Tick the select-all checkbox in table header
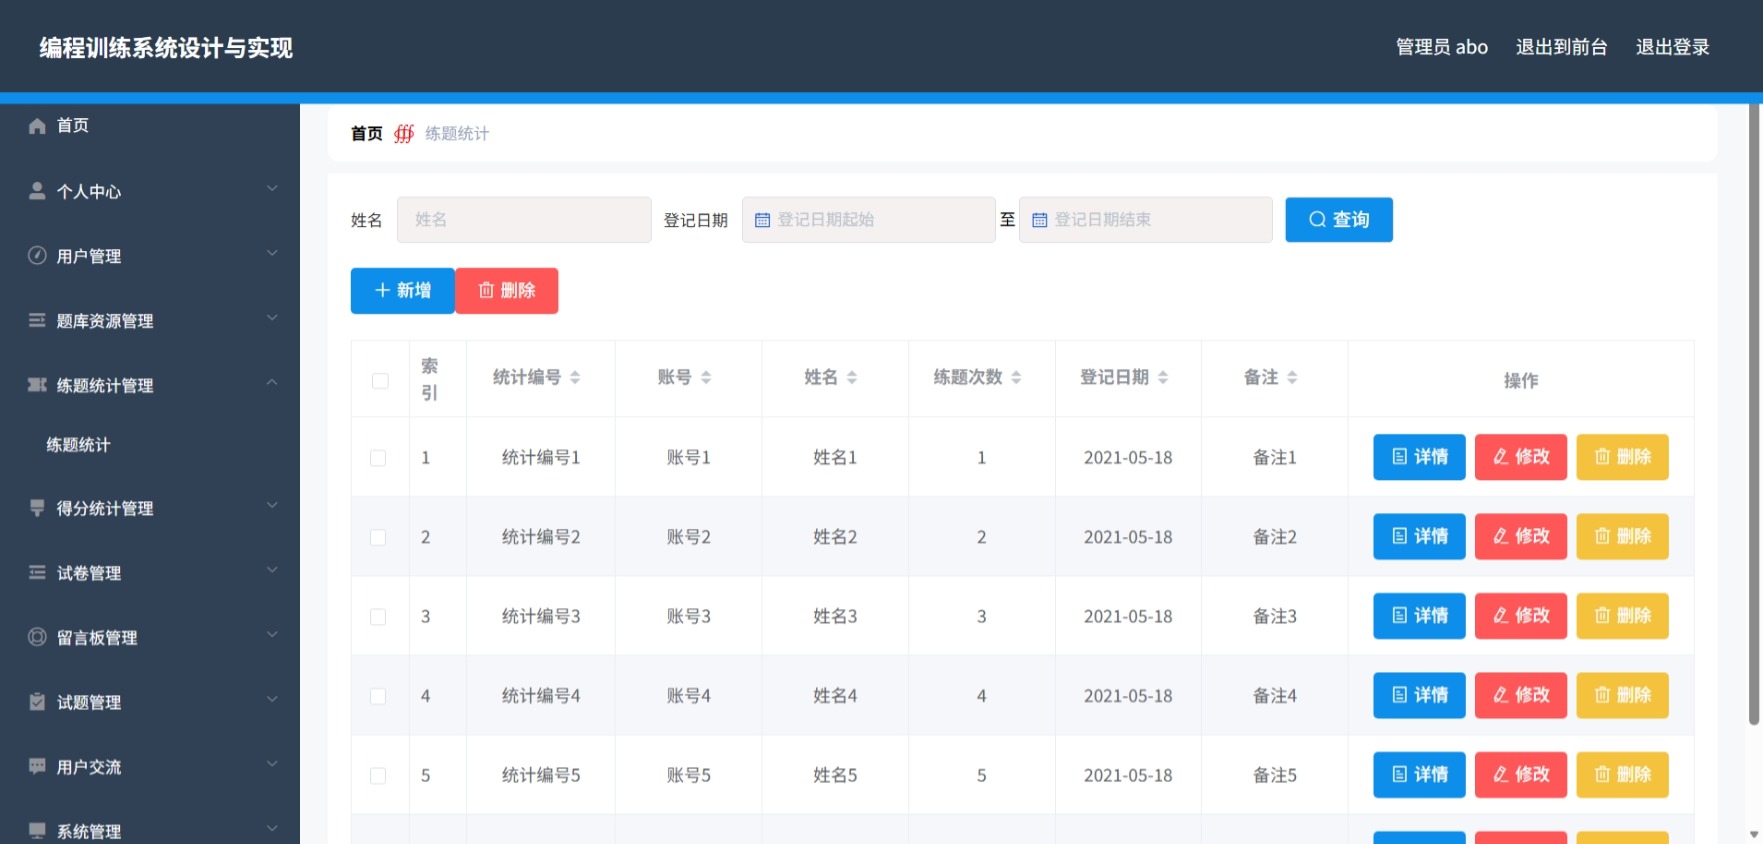The height and width of the screenshot is (844, 1763). (380, 381)
